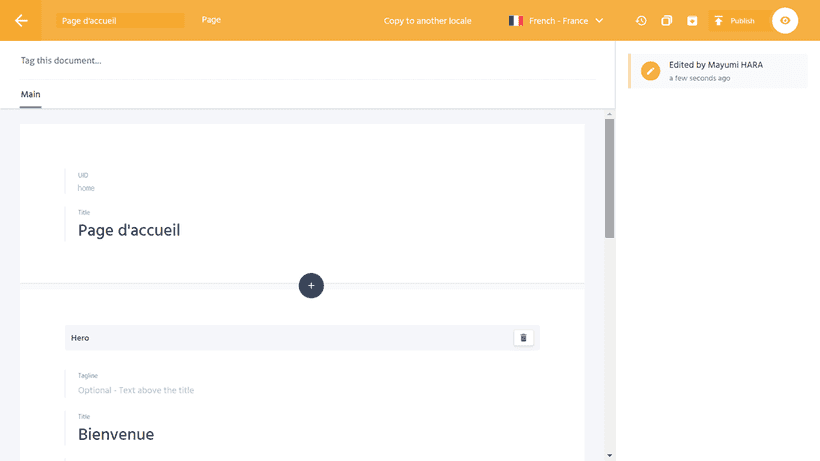Click the pencil edit icon in sidebar

(x=650, y=71)
